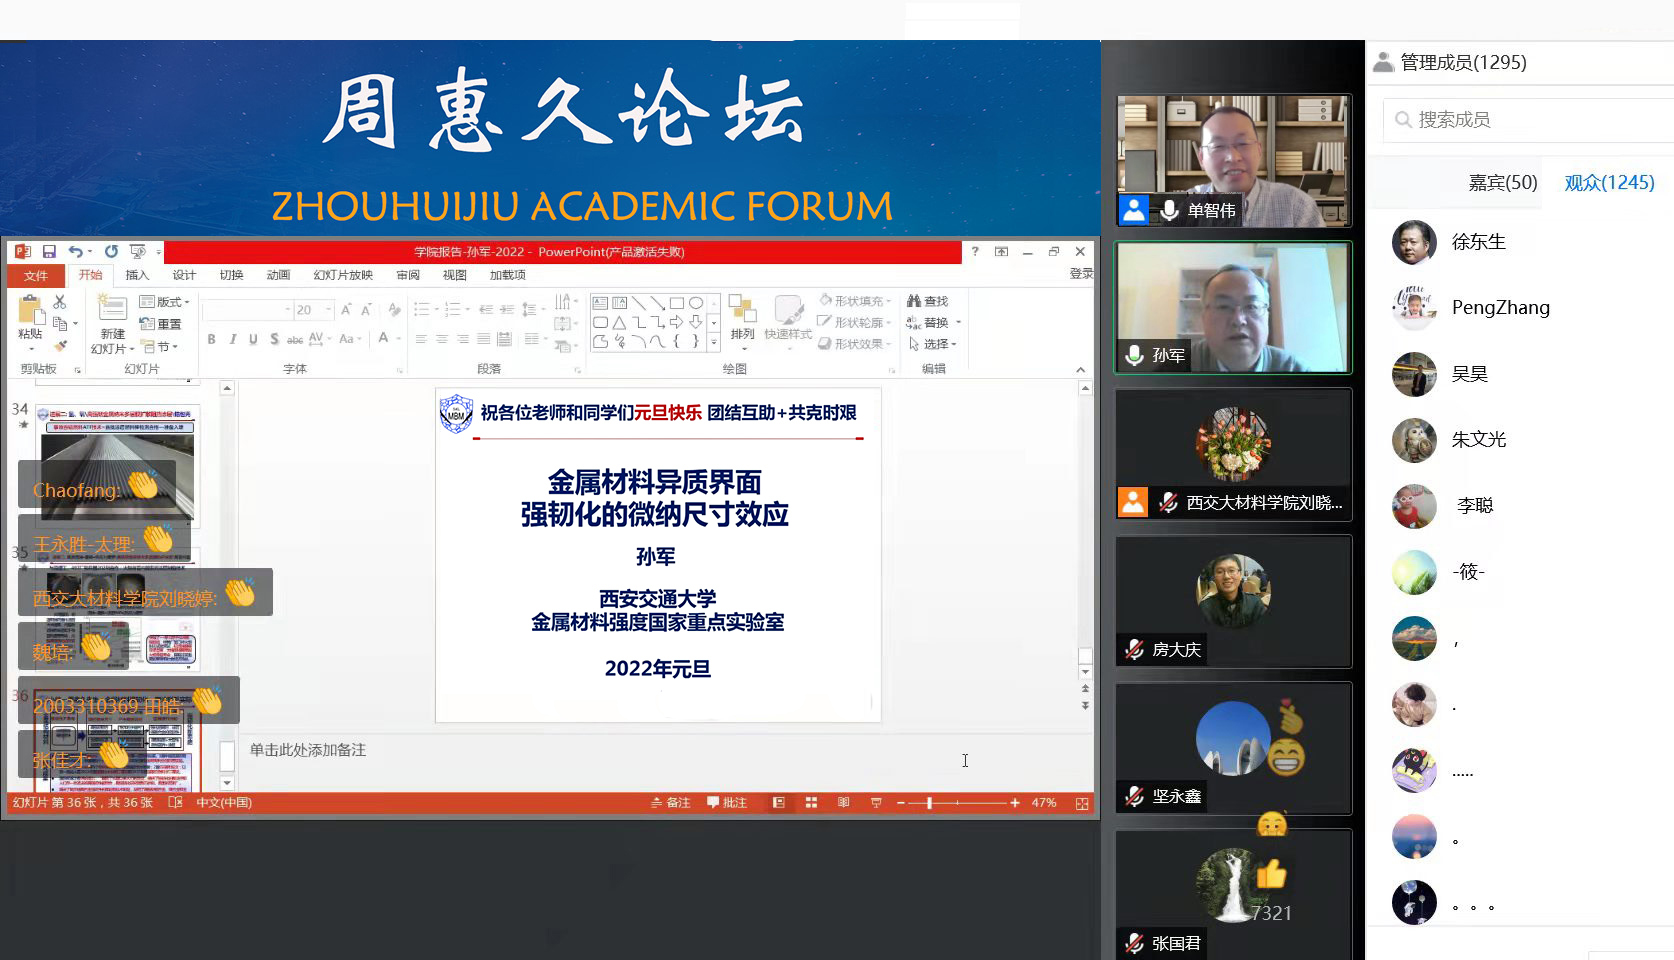
Task: Click the Find (查找) binoculars icon
Action: [x=914, y=301]
